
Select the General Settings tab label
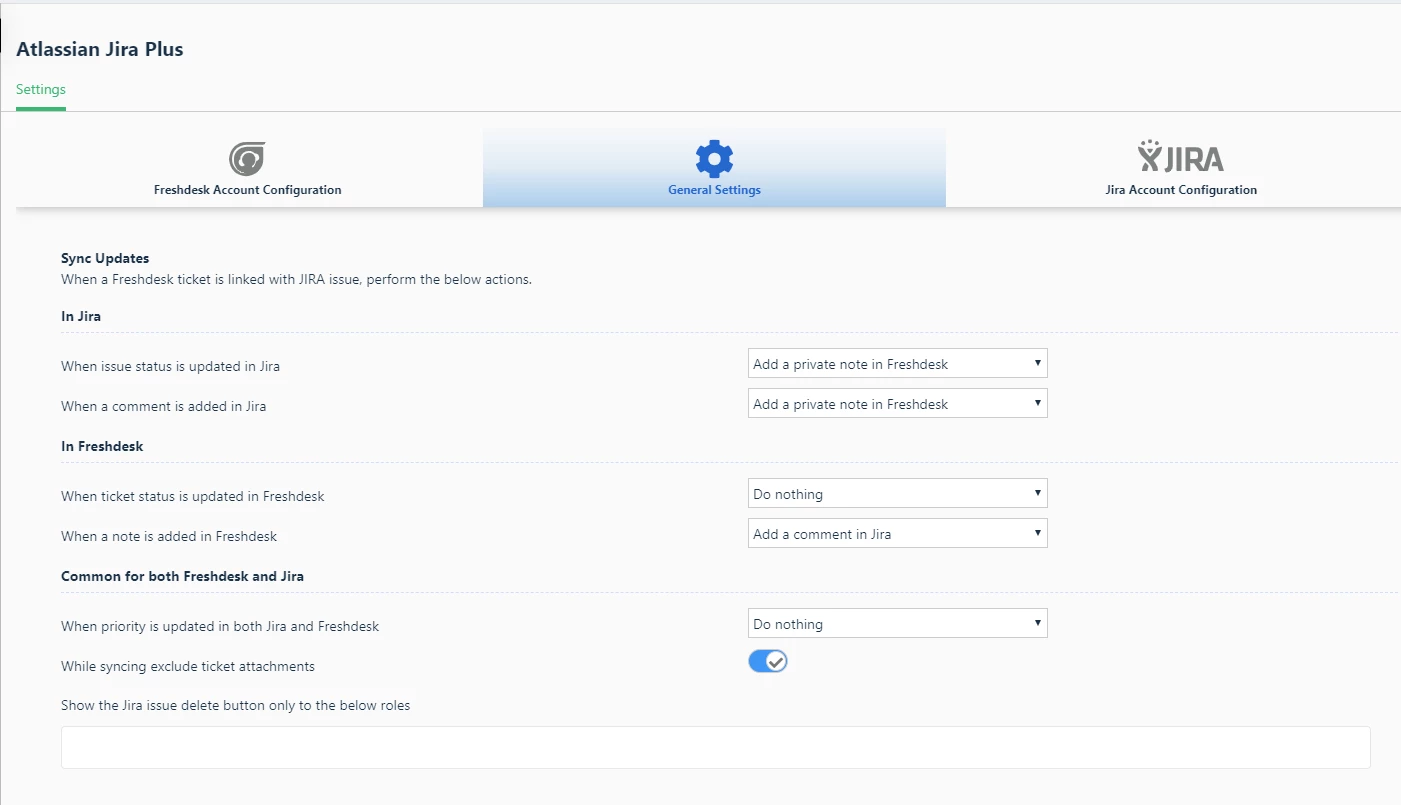coord(714,190)
